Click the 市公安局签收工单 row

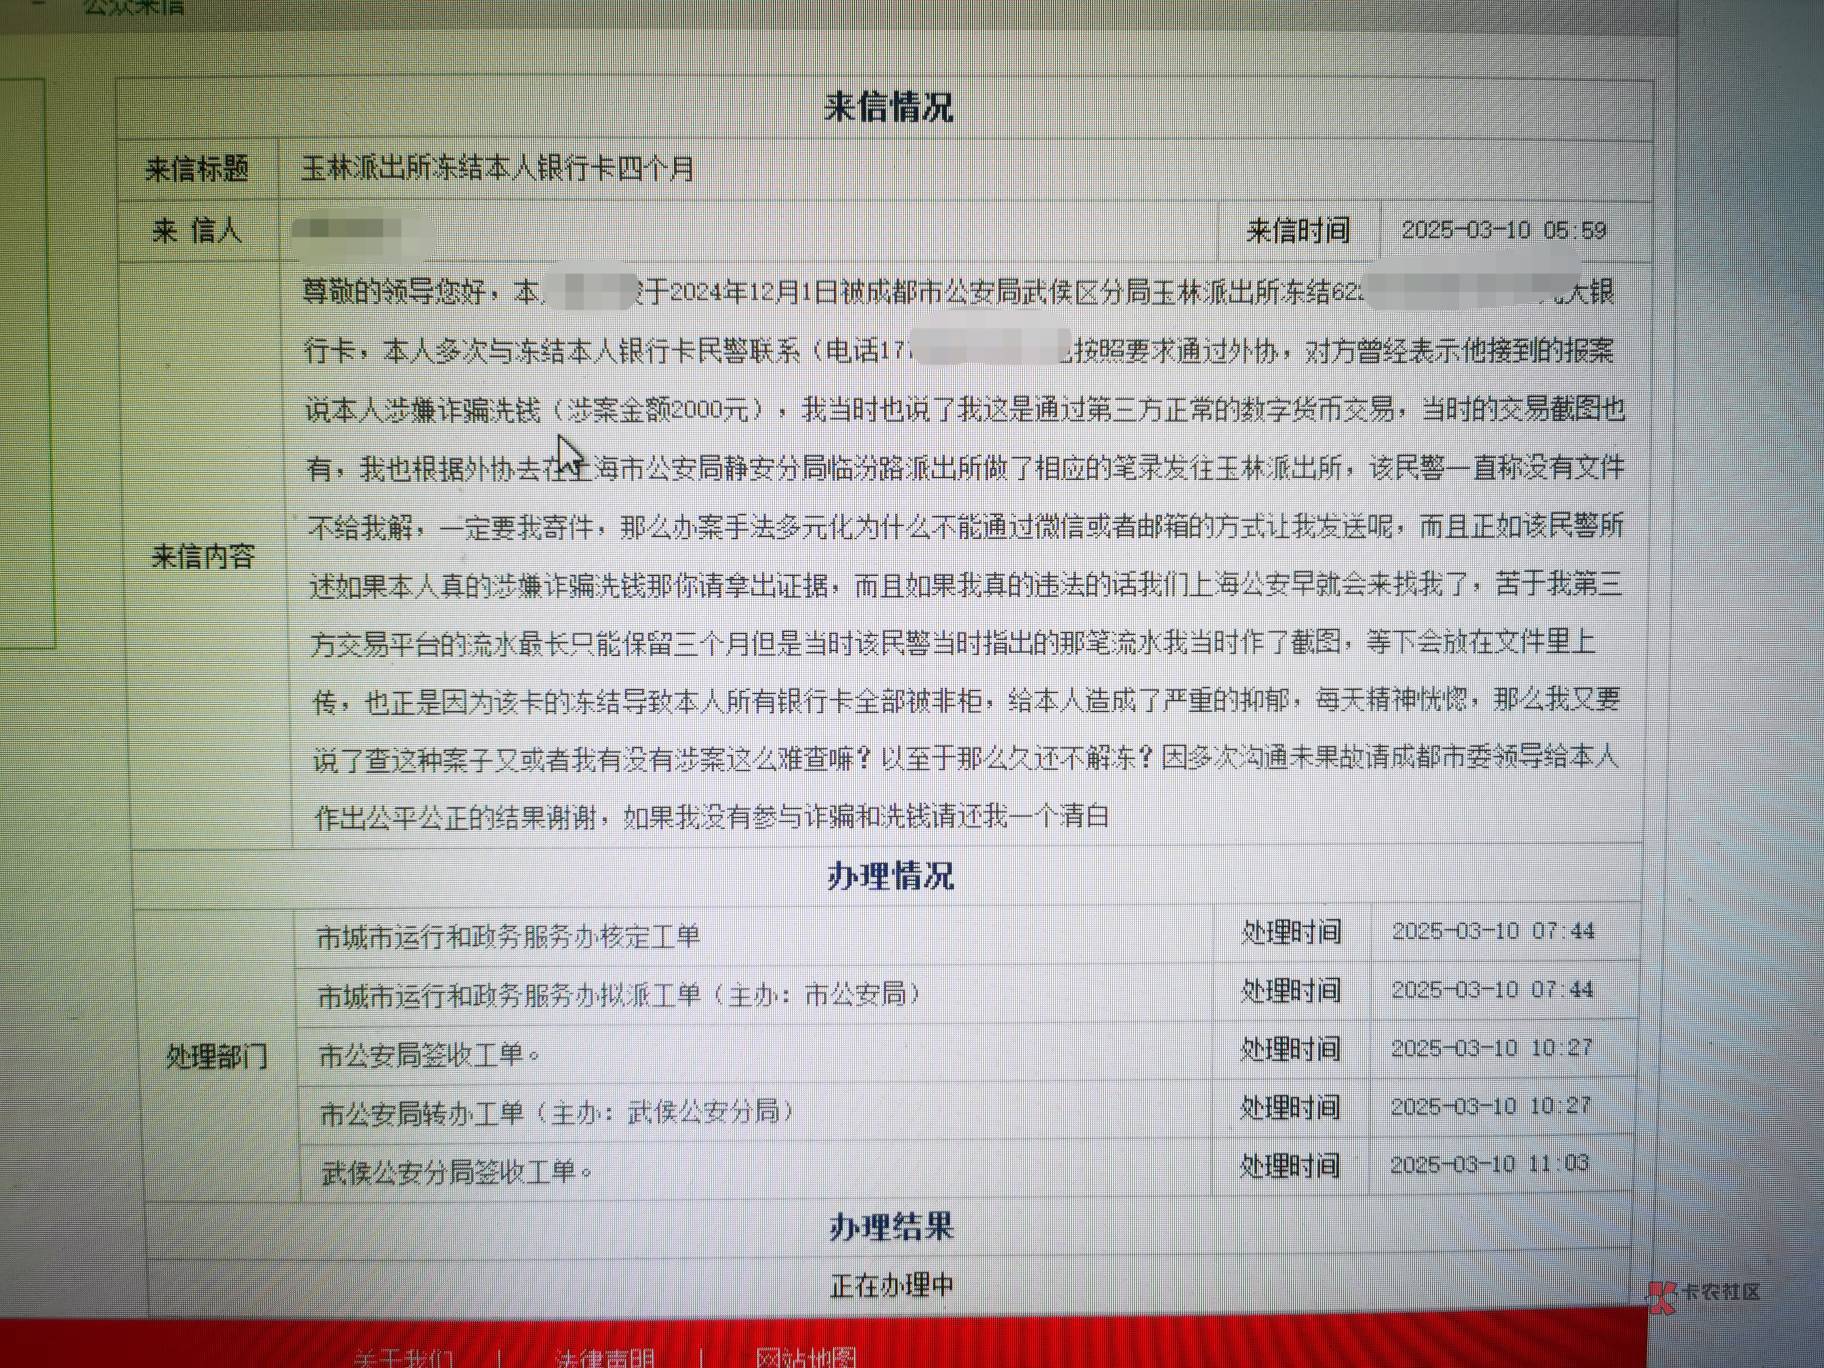tap(429, 1054)
